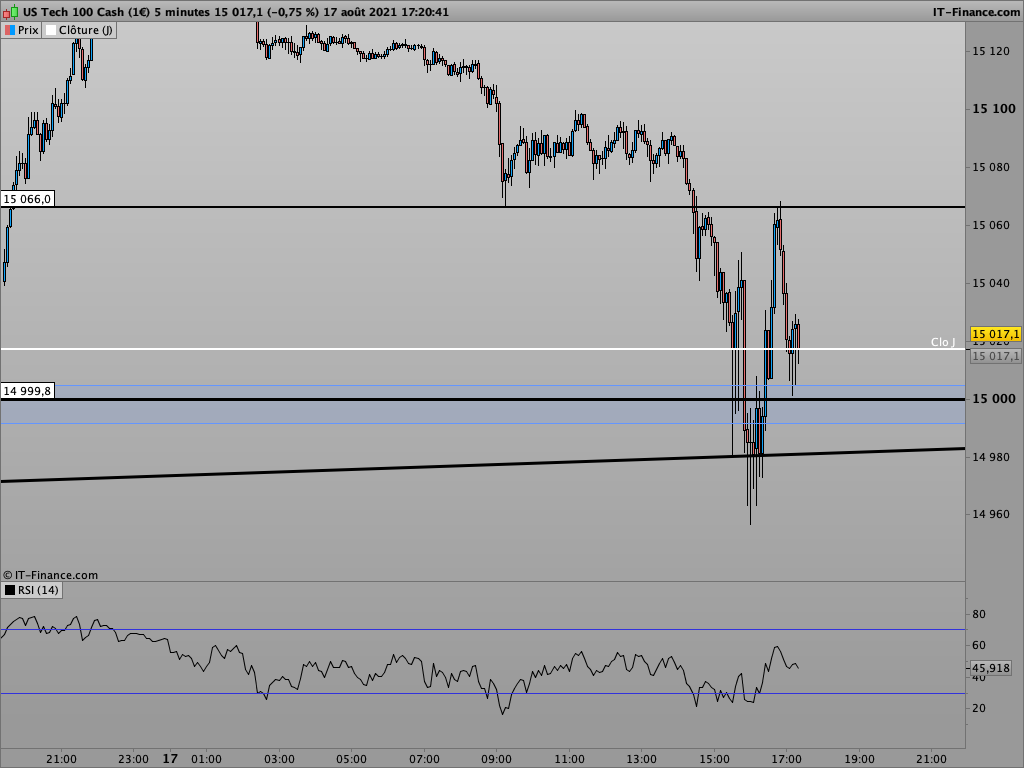The height and width of the screenshot is (768, 1024).
Task: Click the 07:00 time axis label
Action: (x=424, y=759)
